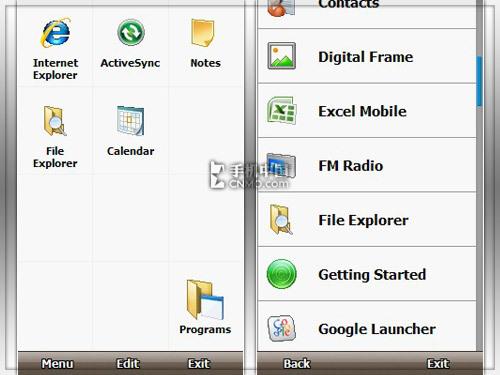Select the Digital Frame icon
Screen dimensions: 500x375
coord(282,56)
